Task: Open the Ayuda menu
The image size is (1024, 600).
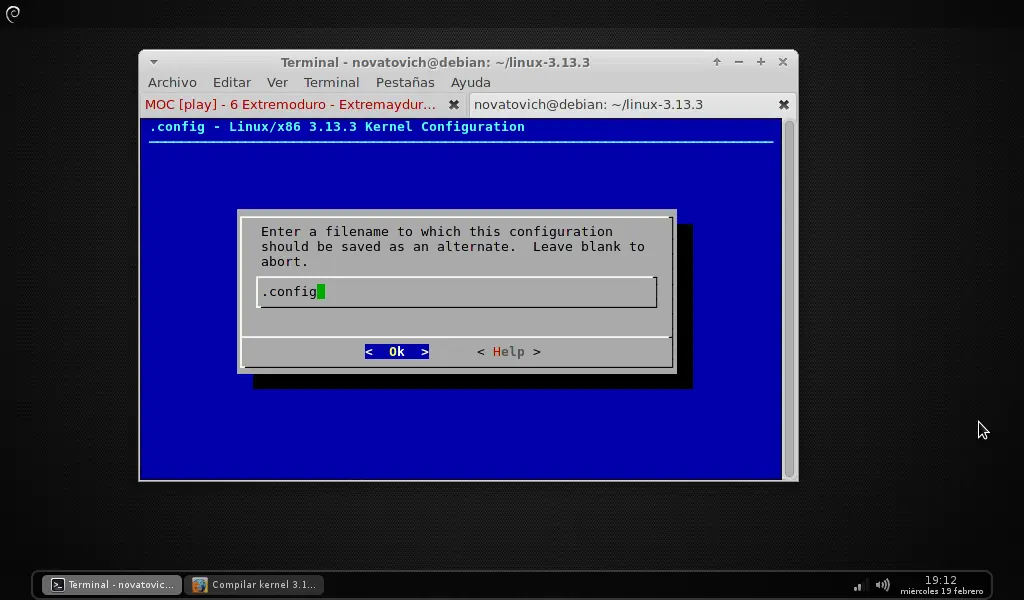Action: (470, 82)
